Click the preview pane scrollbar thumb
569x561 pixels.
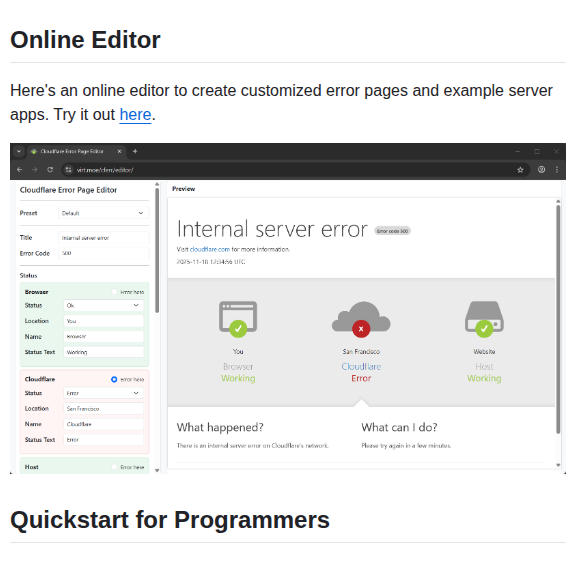tap(558, 319)
